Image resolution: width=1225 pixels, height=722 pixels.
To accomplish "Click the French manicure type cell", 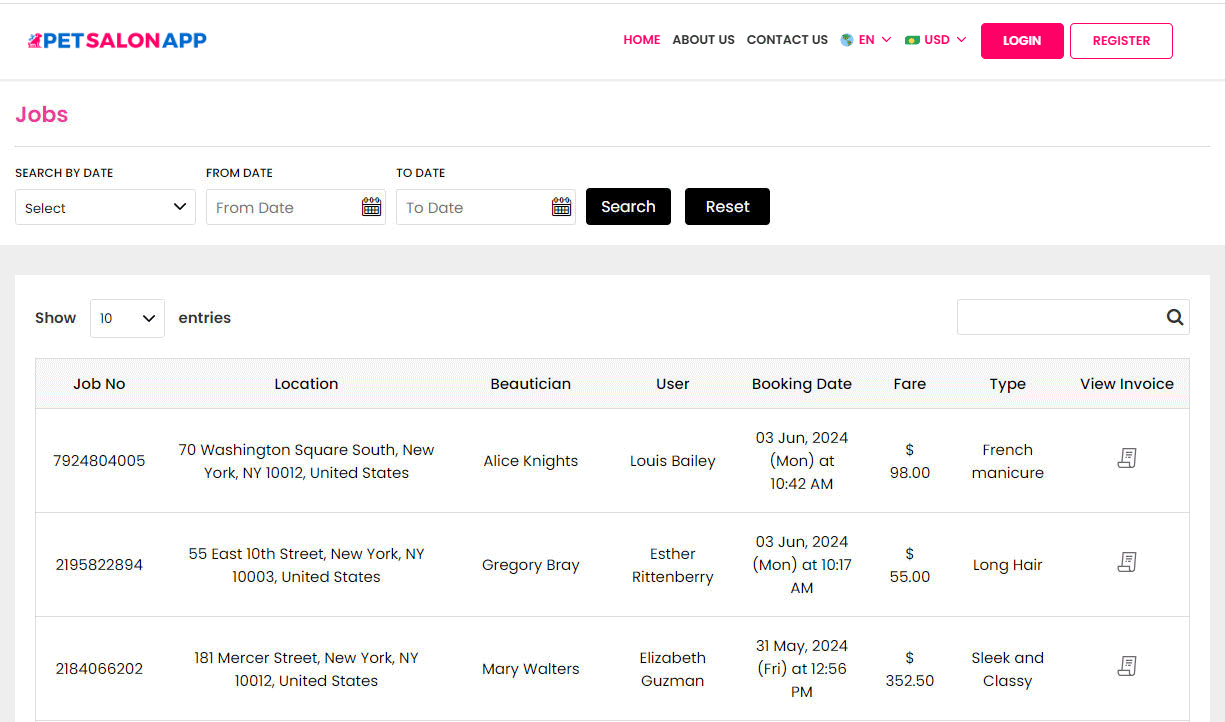I will 1007,461.
